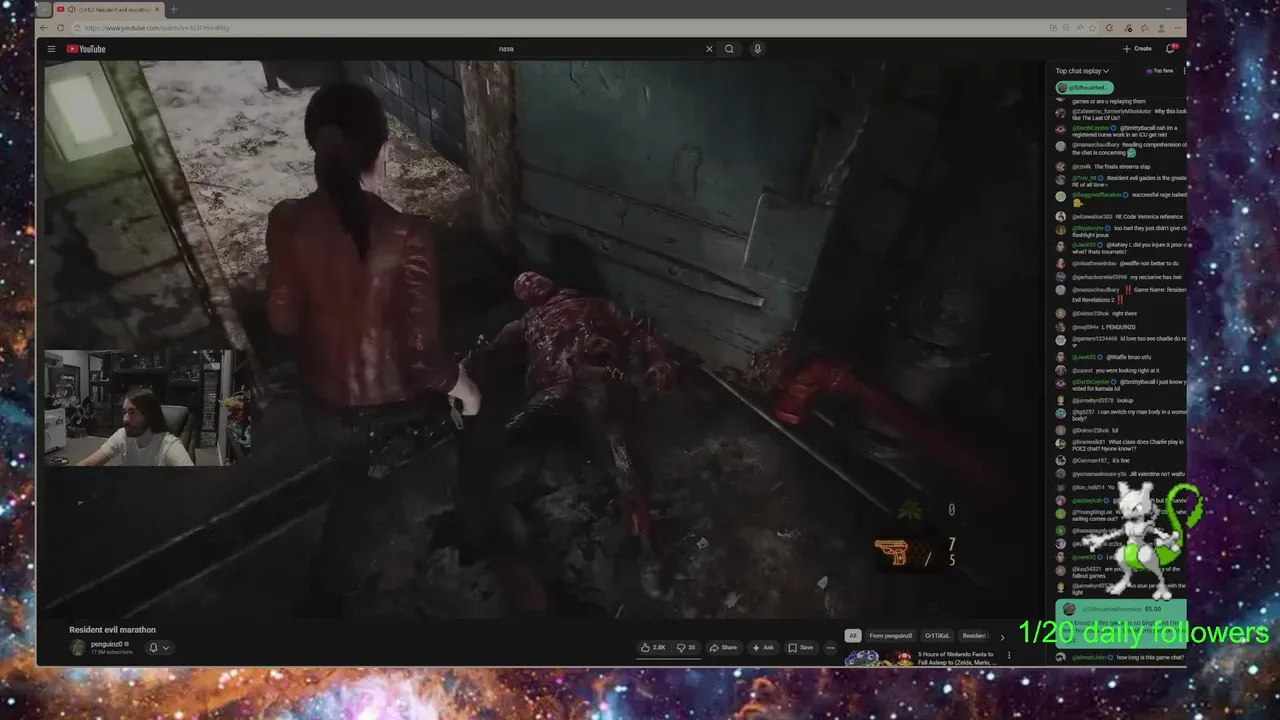
Task: Add this page to browser favorites
Action: point(1092,28)
